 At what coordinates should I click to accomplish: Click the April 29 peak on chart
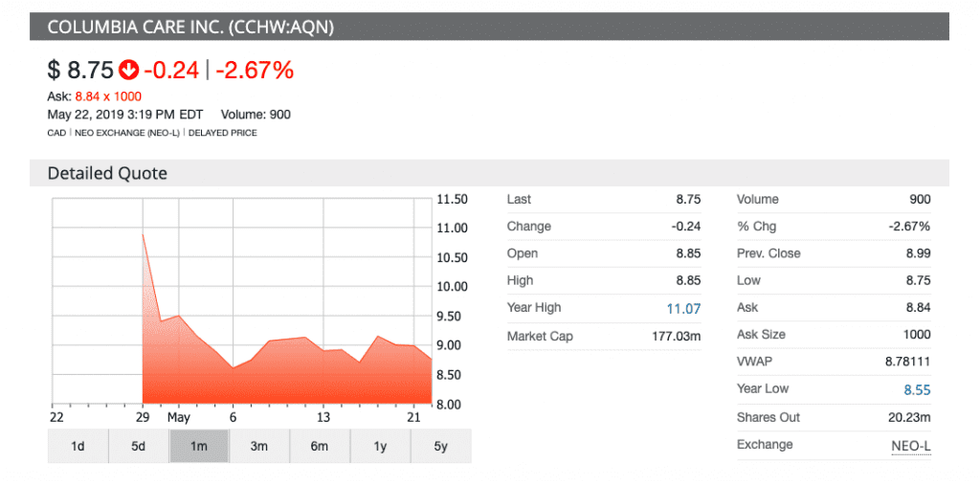pyautogui.click(x=144, y=235)
